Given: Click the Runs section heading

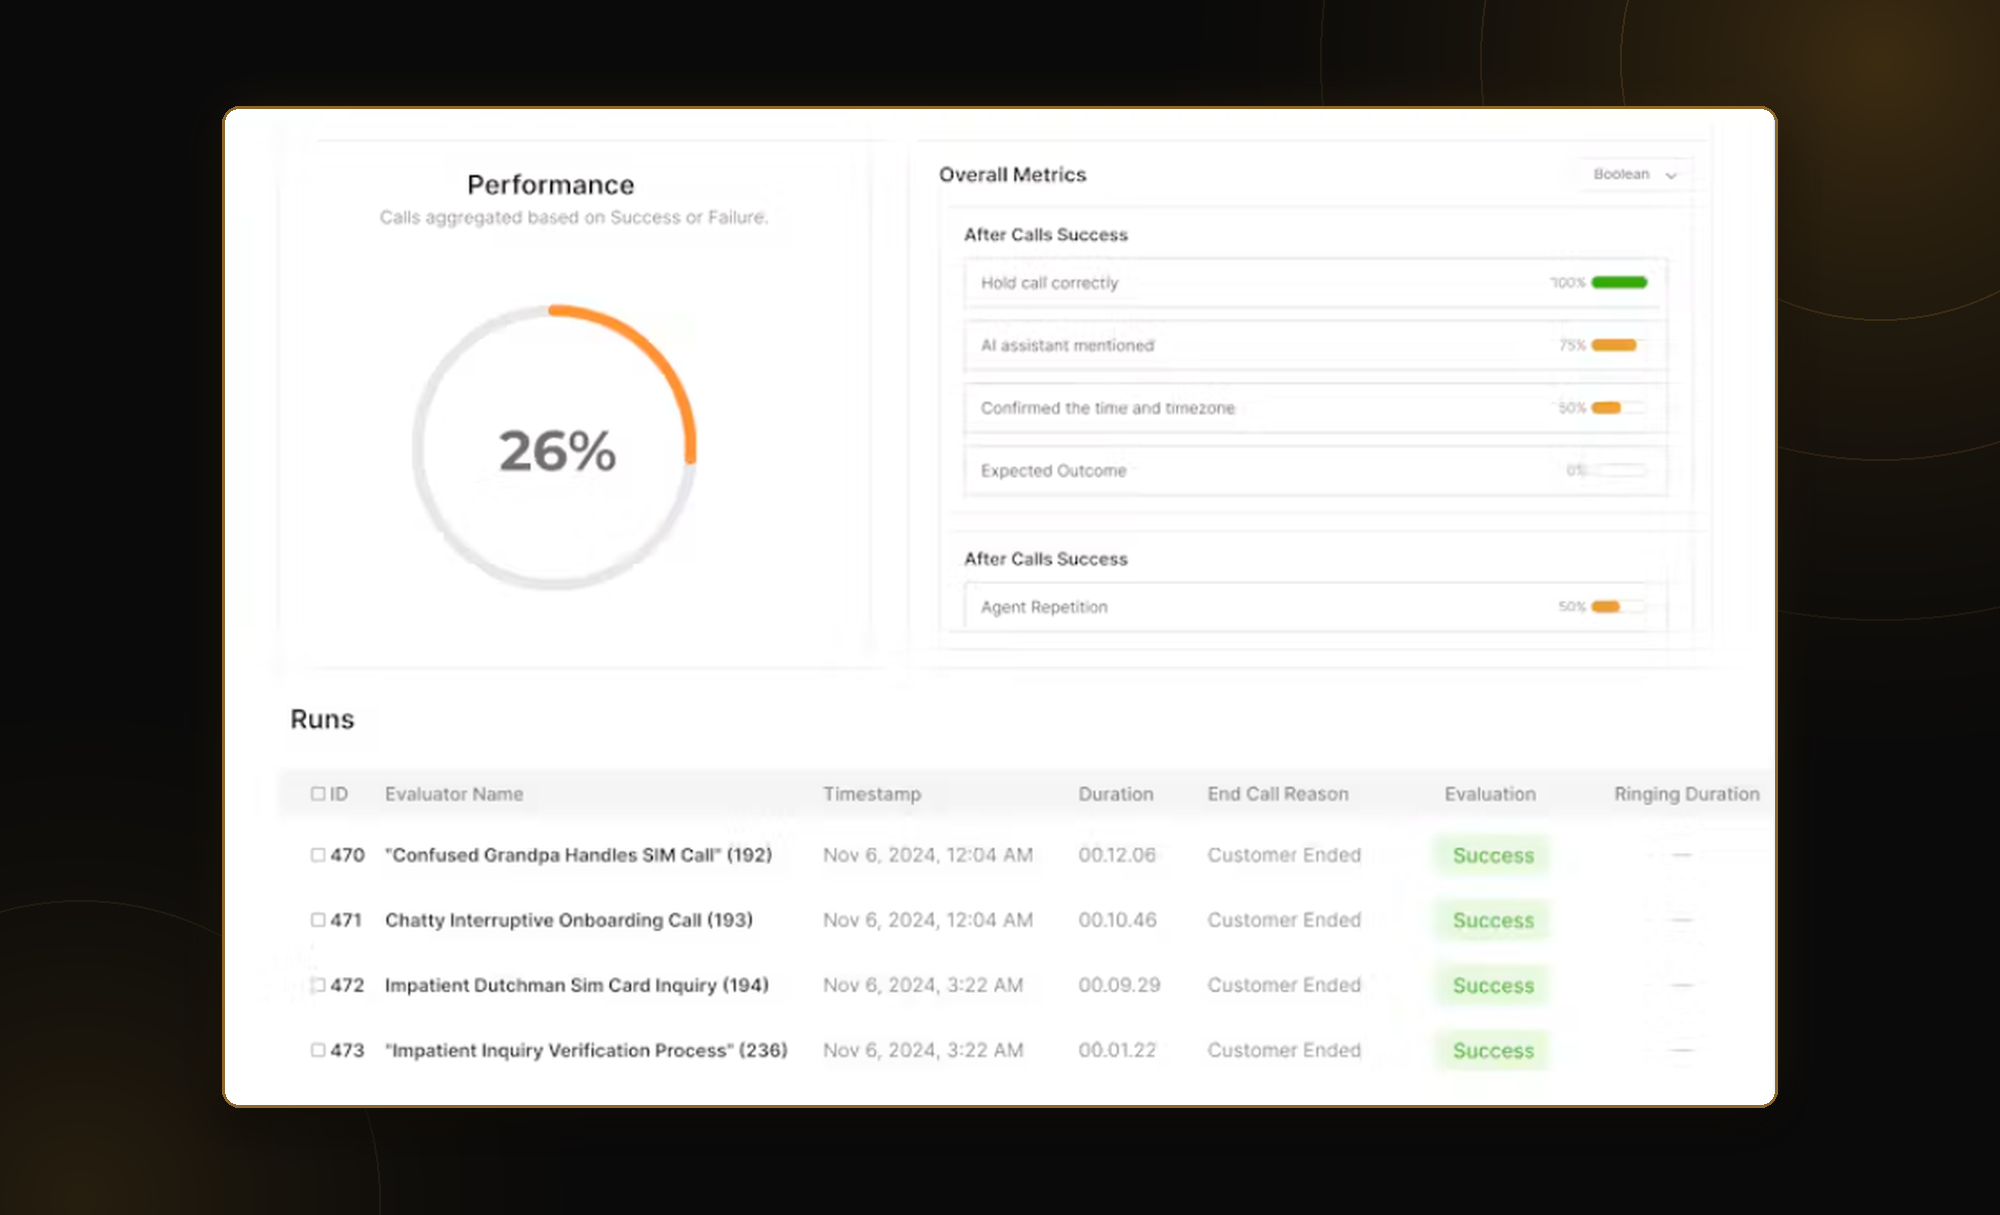Looking at the screenshot, I should [x=322, y=719].
